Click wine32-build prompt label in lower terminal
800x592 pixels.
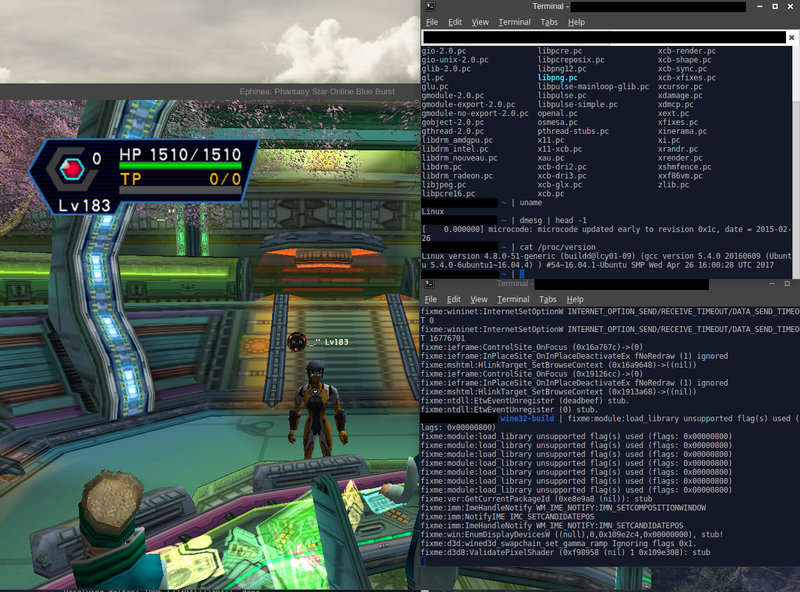tap(527, 418)
